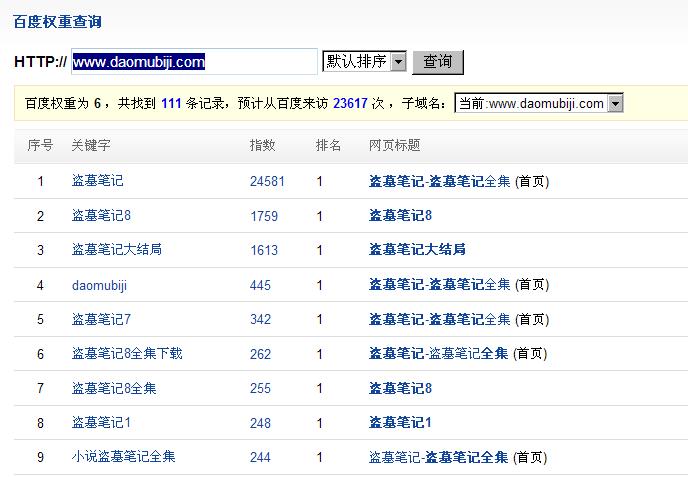Open the subdomain 当前:www.daomubiji.com dropdown

click(x=539, y=103)
